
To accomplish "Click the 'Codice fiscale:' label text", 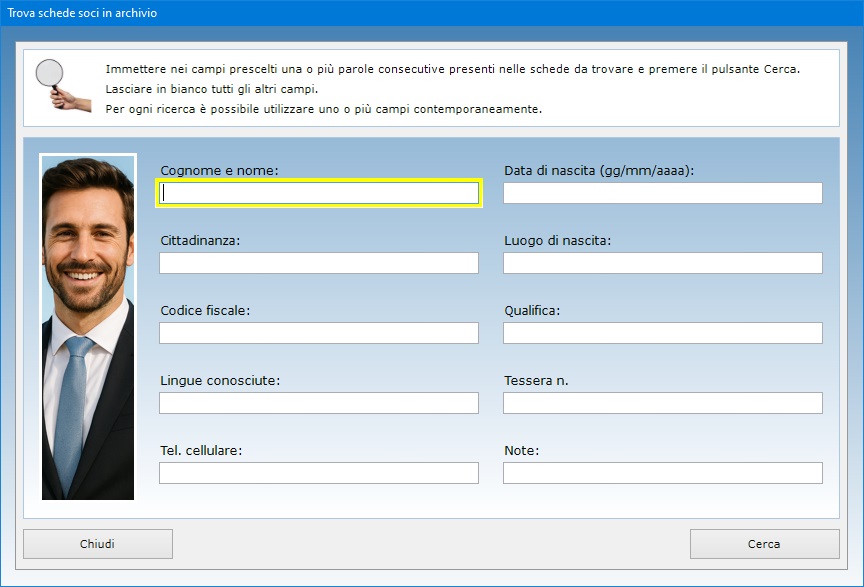I will click(205, 311).
